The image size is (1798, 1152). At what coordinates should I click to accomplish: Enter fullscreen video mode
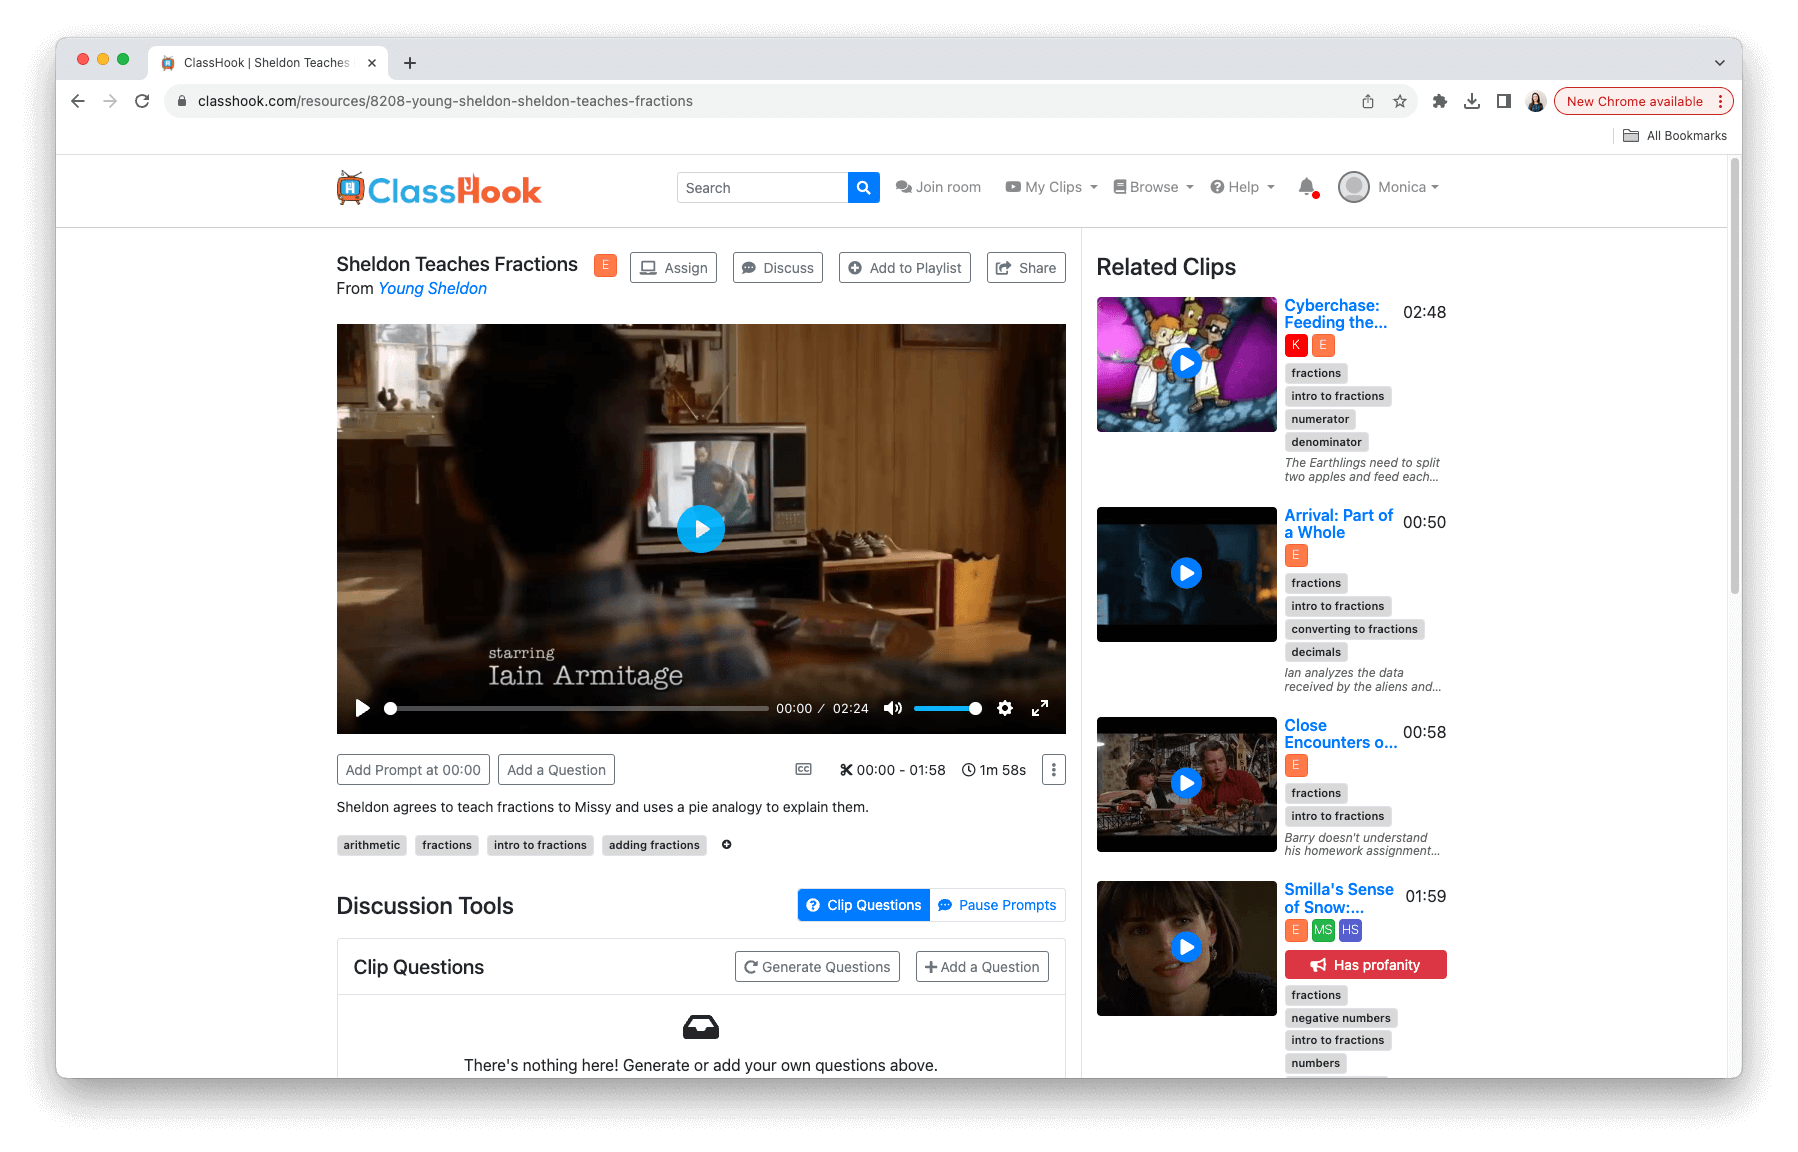(x=1040, y=708)
